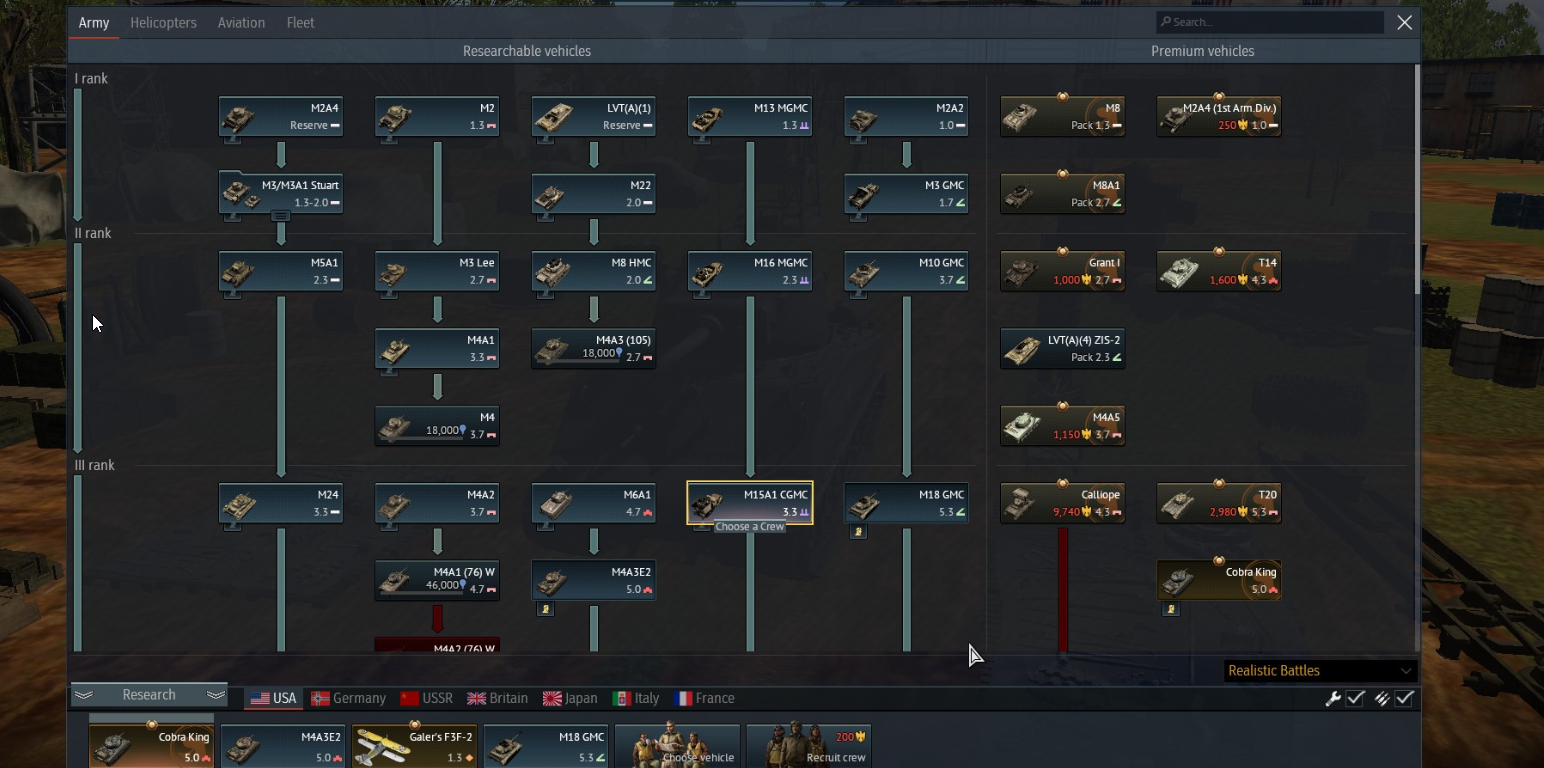
Task: Switch to the Japan nation tab
Action: [570, 699]
